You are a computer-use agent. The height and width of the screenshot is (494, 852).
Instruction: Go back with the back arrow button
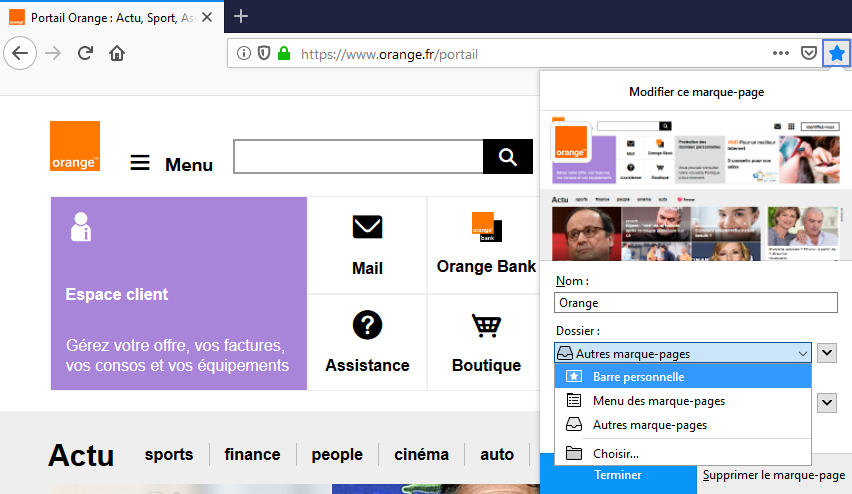tap(20, 53)
